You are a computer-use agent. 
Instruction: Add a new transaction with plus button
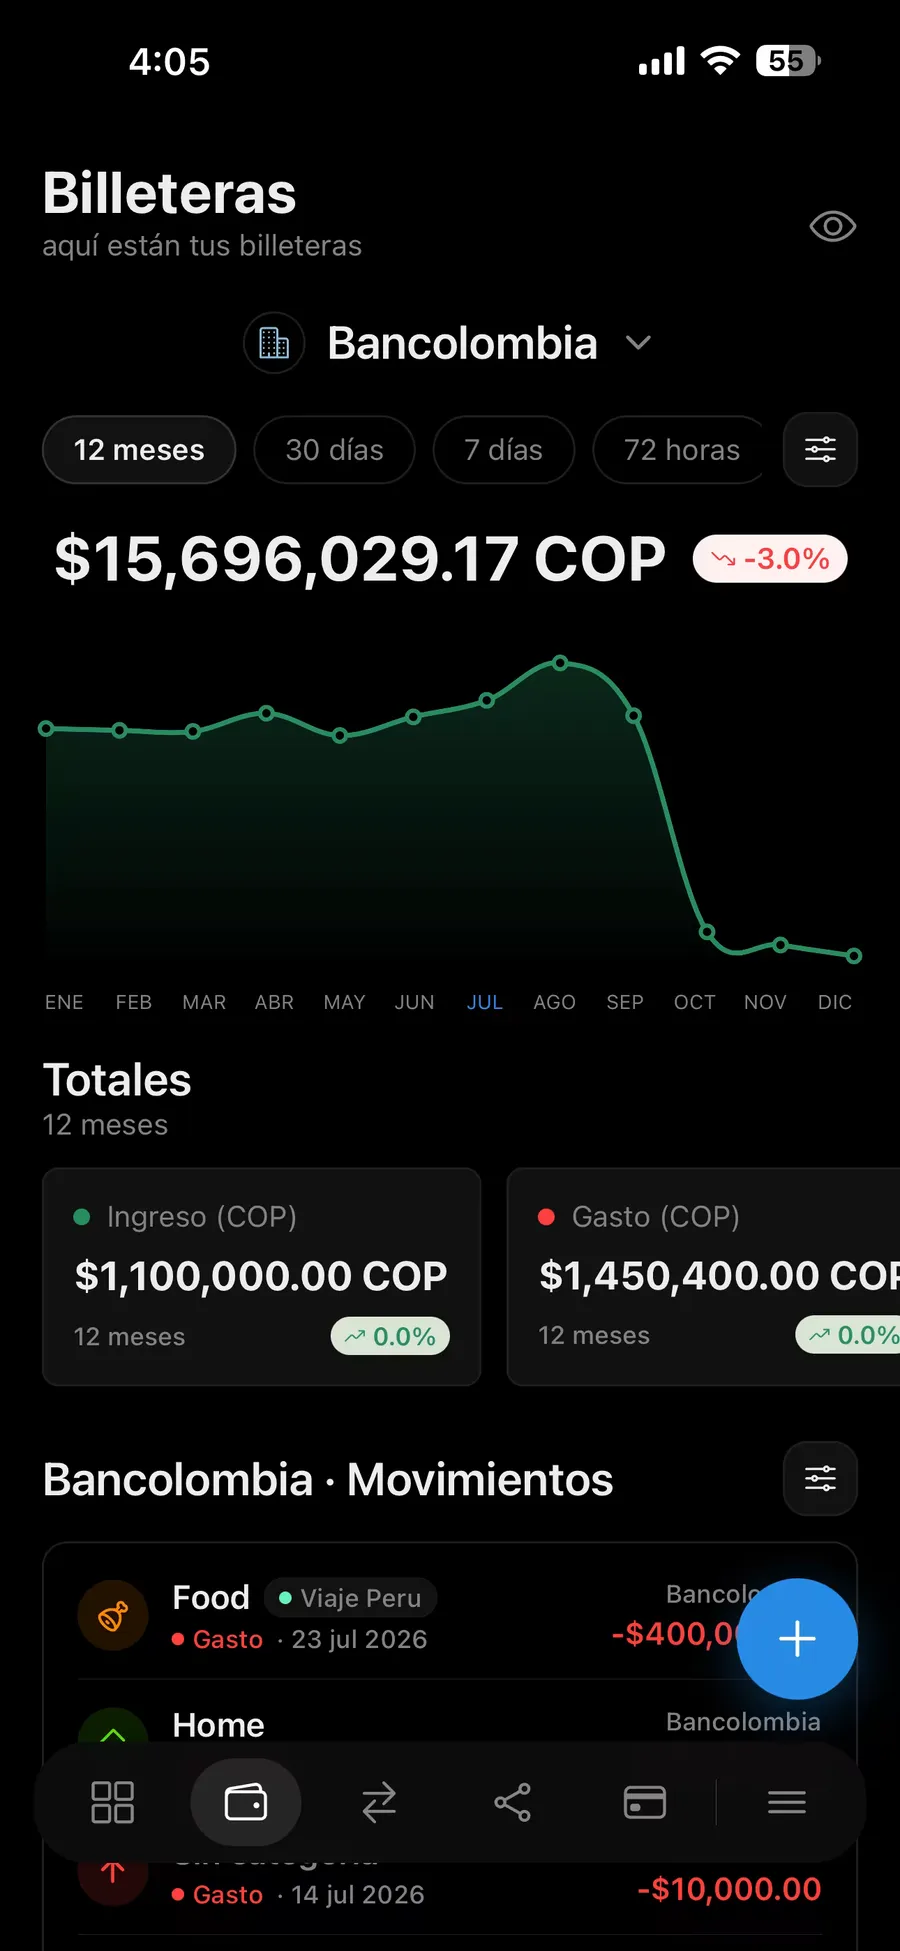coord(797,1639)
